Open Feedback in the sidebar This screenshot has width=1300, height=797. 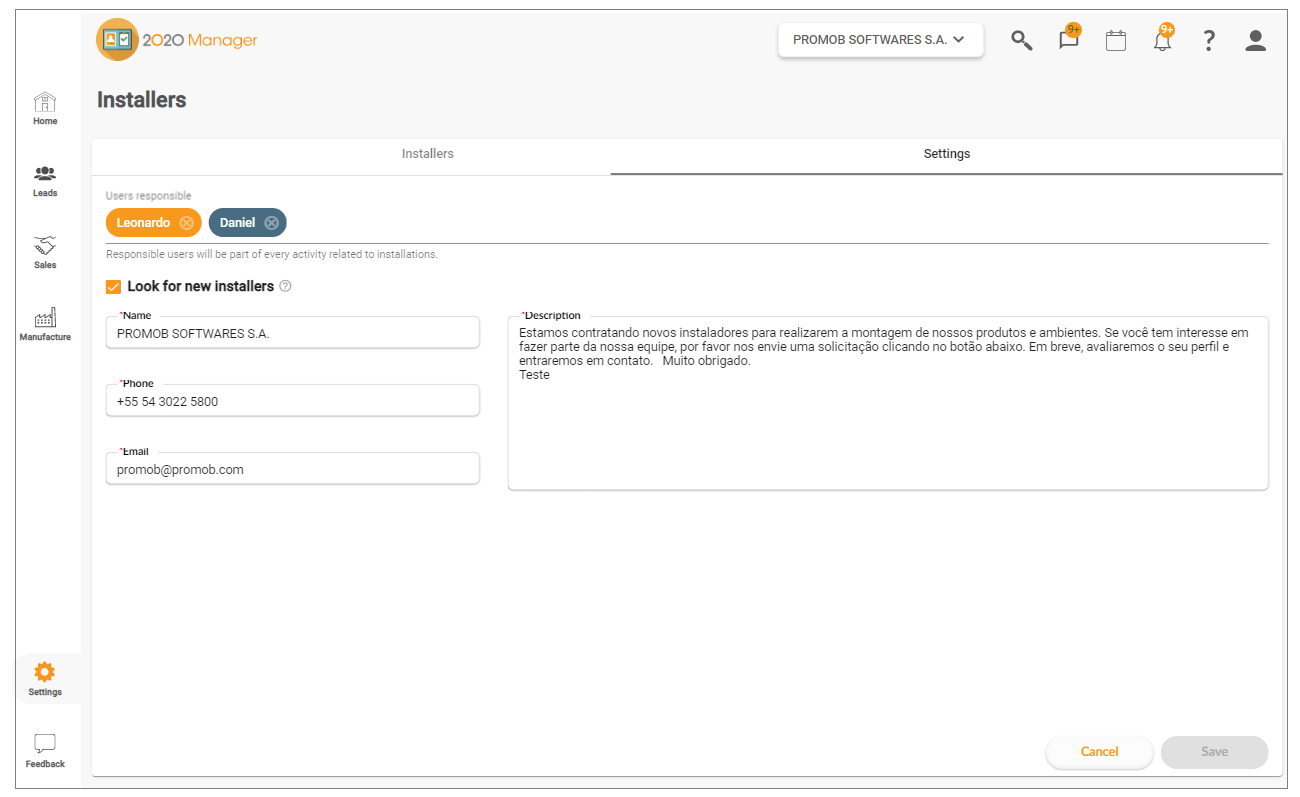tap(45, 751)
